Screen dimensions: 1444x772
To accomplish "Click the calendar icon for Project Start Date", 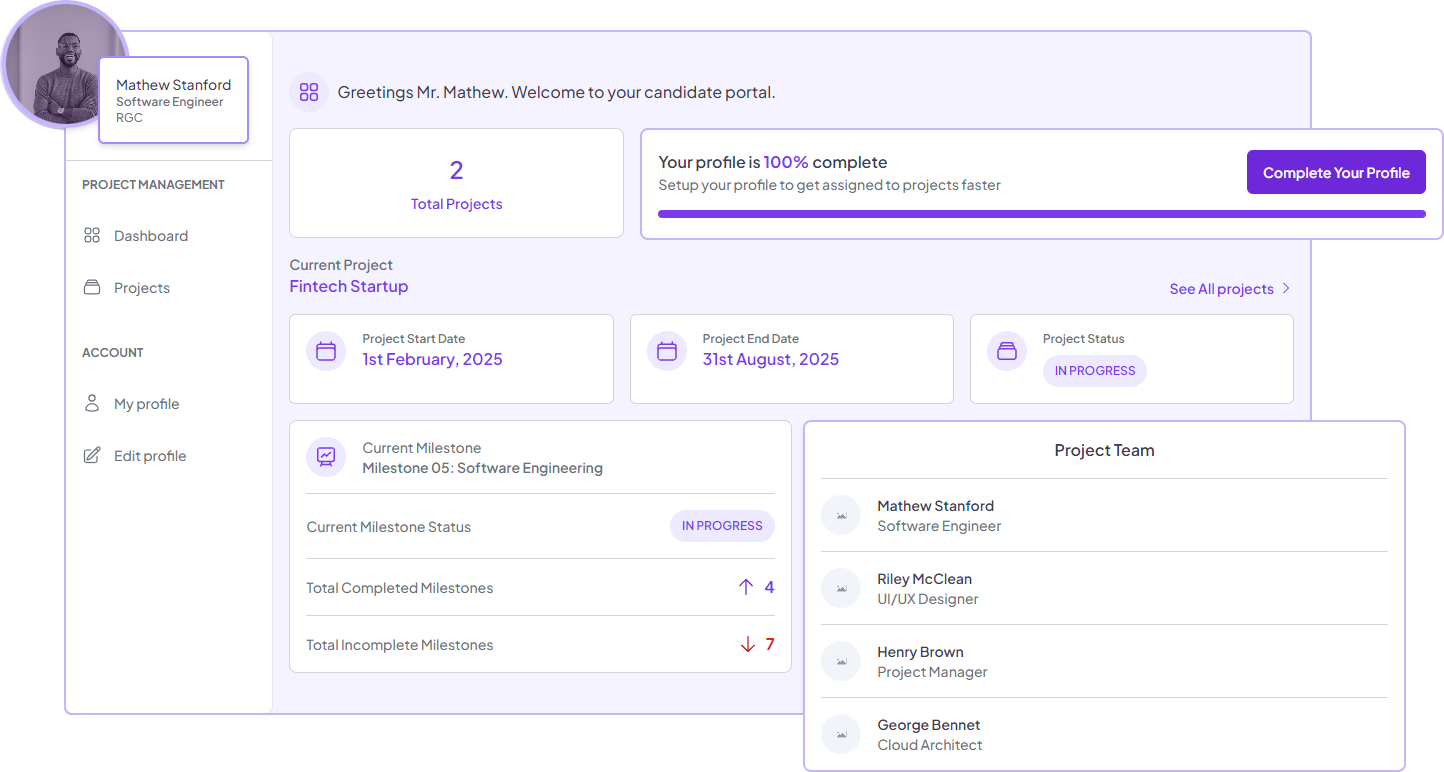I will [x=326, y=351].
